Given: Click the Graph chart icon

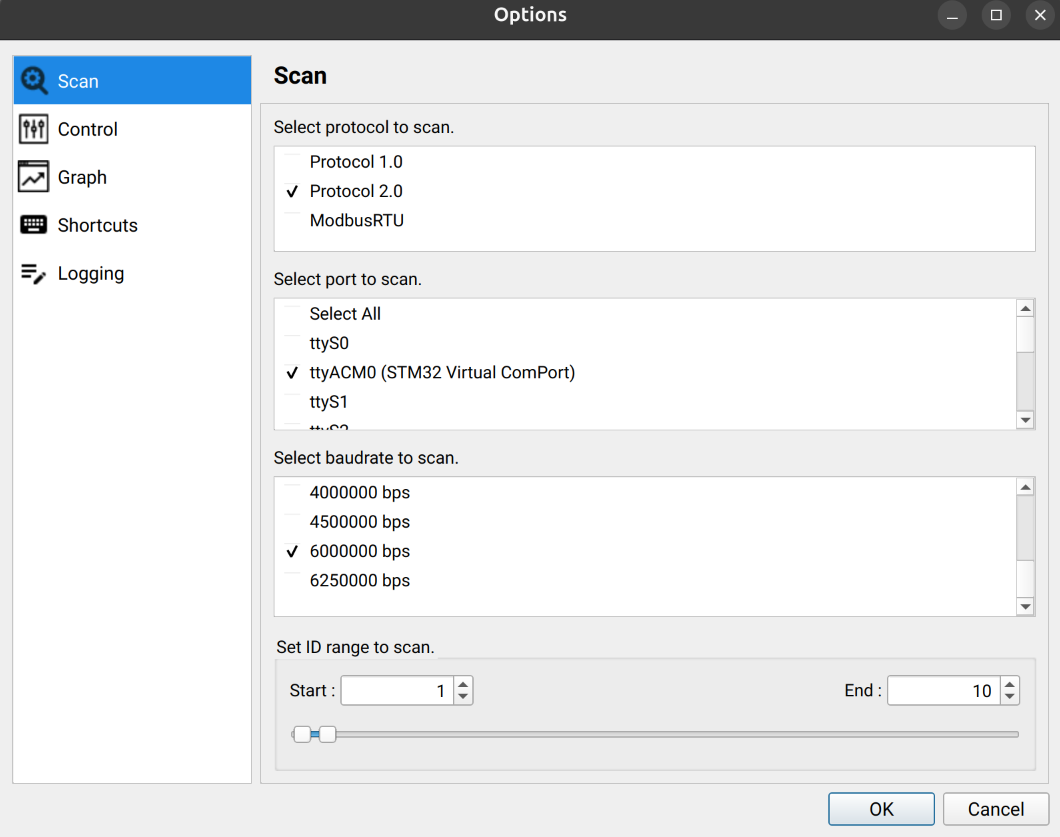Looking at the screenshot, I should coord(34,177).
